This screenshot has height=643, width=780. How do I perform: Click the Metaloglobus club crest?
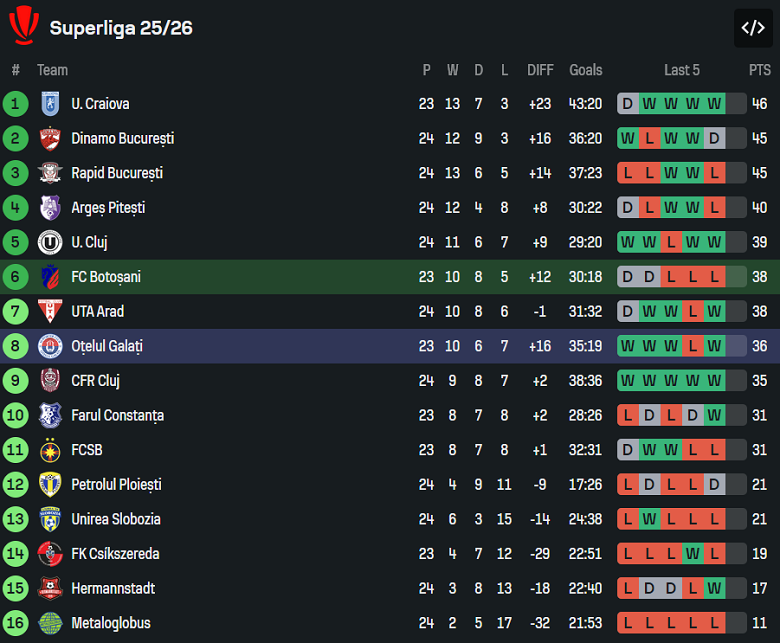(49, 623)
